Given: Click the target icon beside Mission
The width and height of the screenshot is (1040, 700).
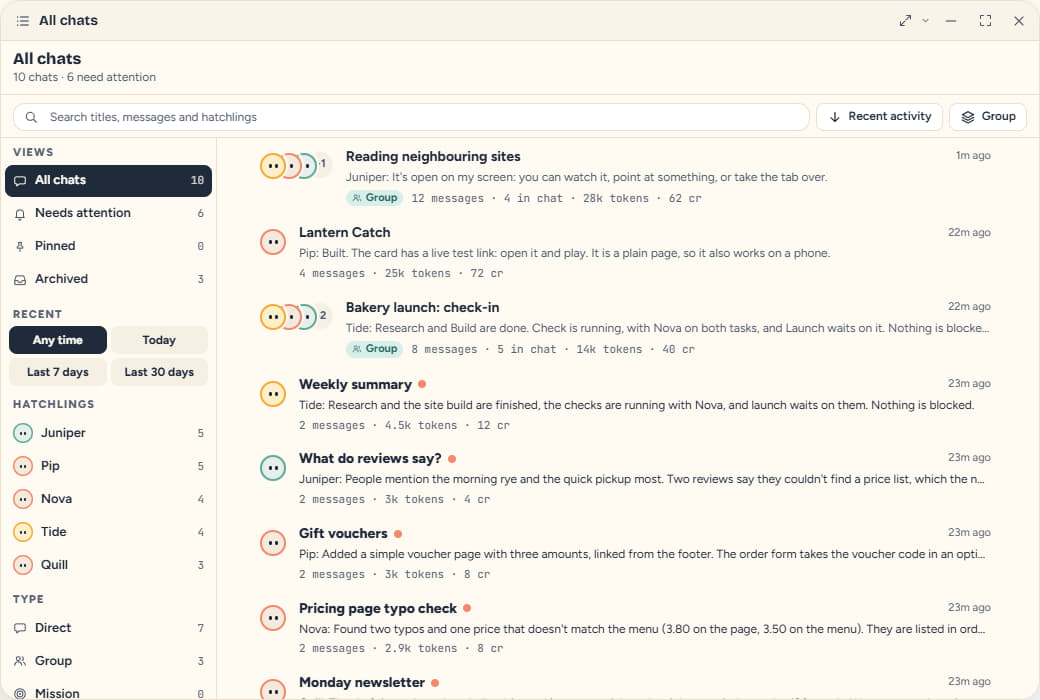Looking at the screenshot, I should [x=20, y=694].
